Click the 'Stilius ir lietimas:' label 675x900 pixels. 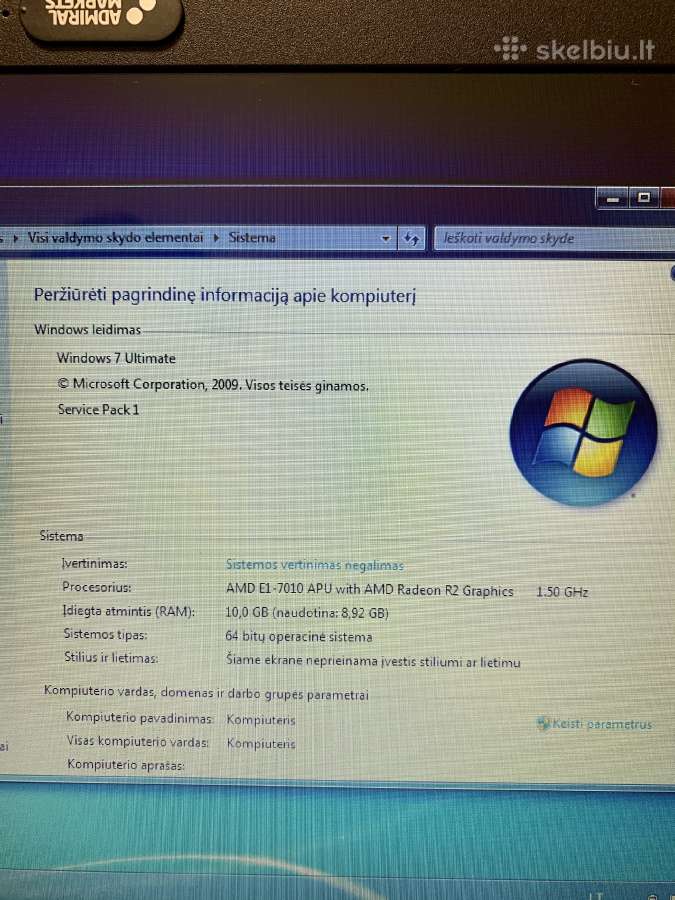click(x=111, y=658)
